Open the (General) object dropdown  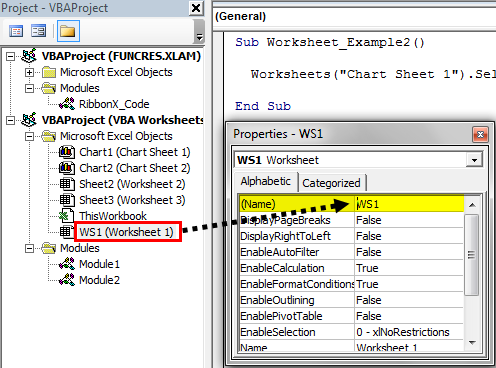click(x=355, y=16)
